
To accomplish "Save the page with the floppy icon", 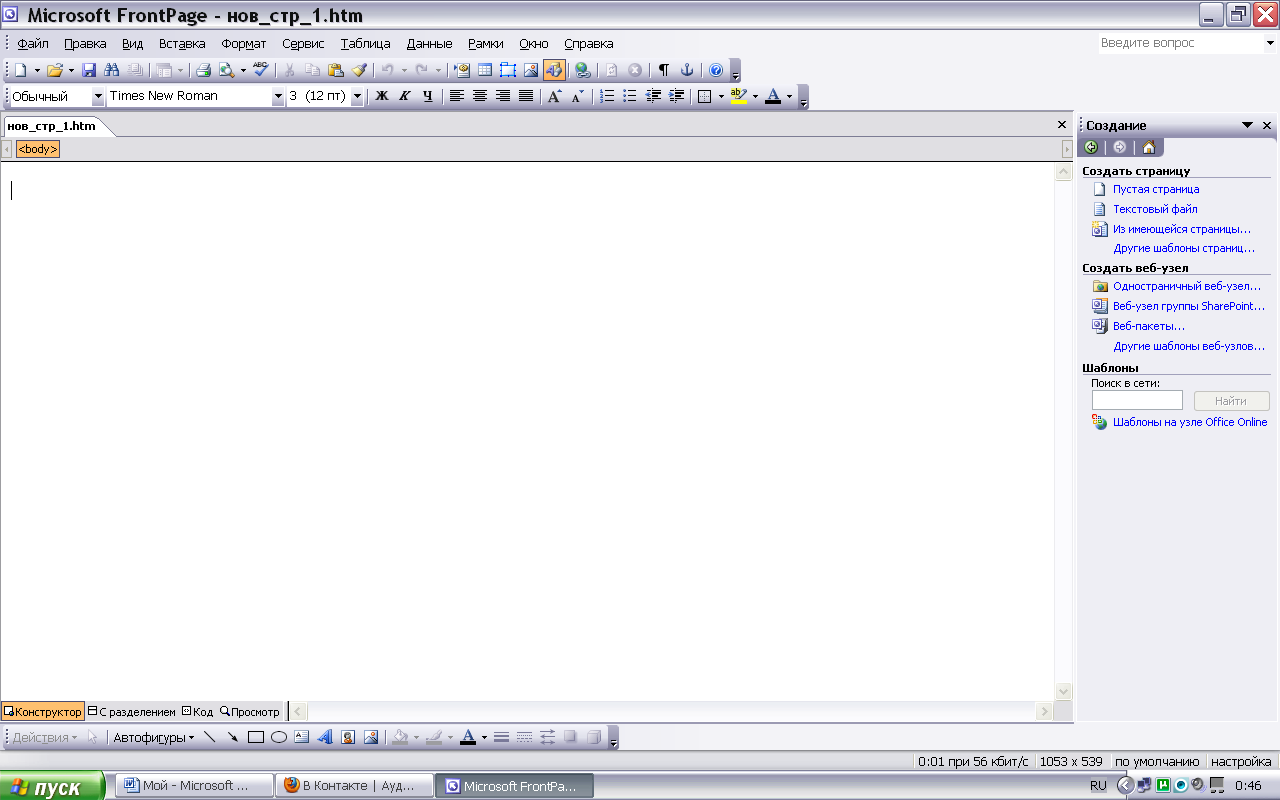I will [x=89, y=70].
